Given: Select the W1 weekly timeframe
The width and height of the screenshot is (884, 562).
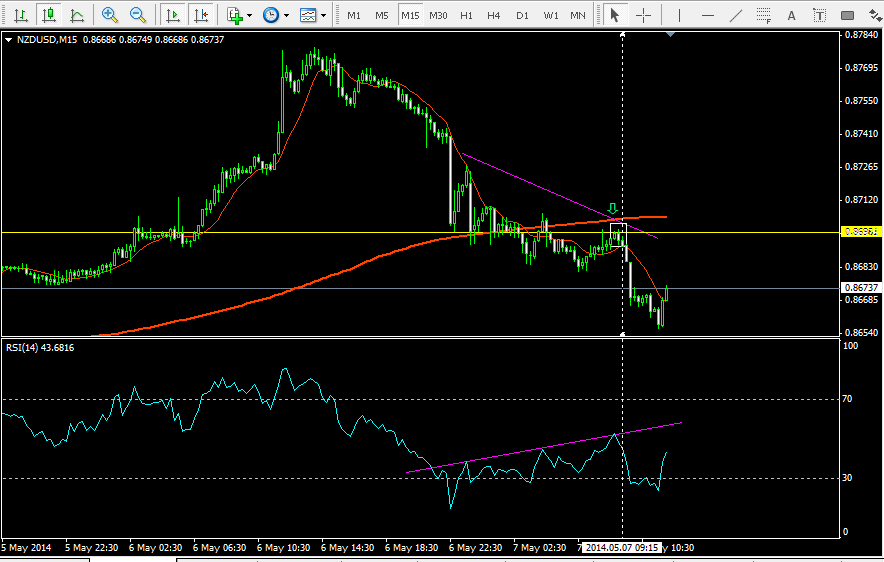Looking at the screenshot, I should tap(551, 15).
